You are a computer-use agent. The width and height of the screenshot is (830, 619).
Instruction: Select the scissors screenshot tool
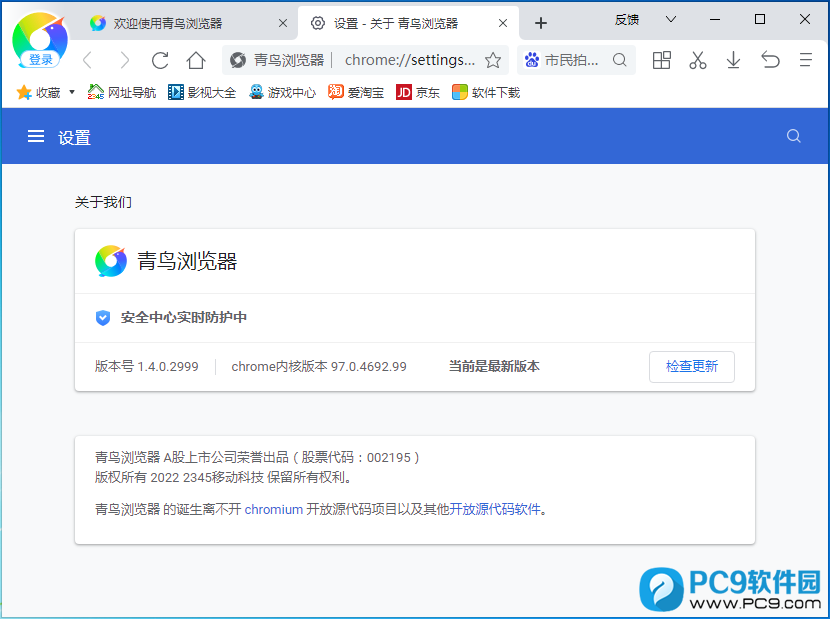pyautogui.click(x=697, y=60)
